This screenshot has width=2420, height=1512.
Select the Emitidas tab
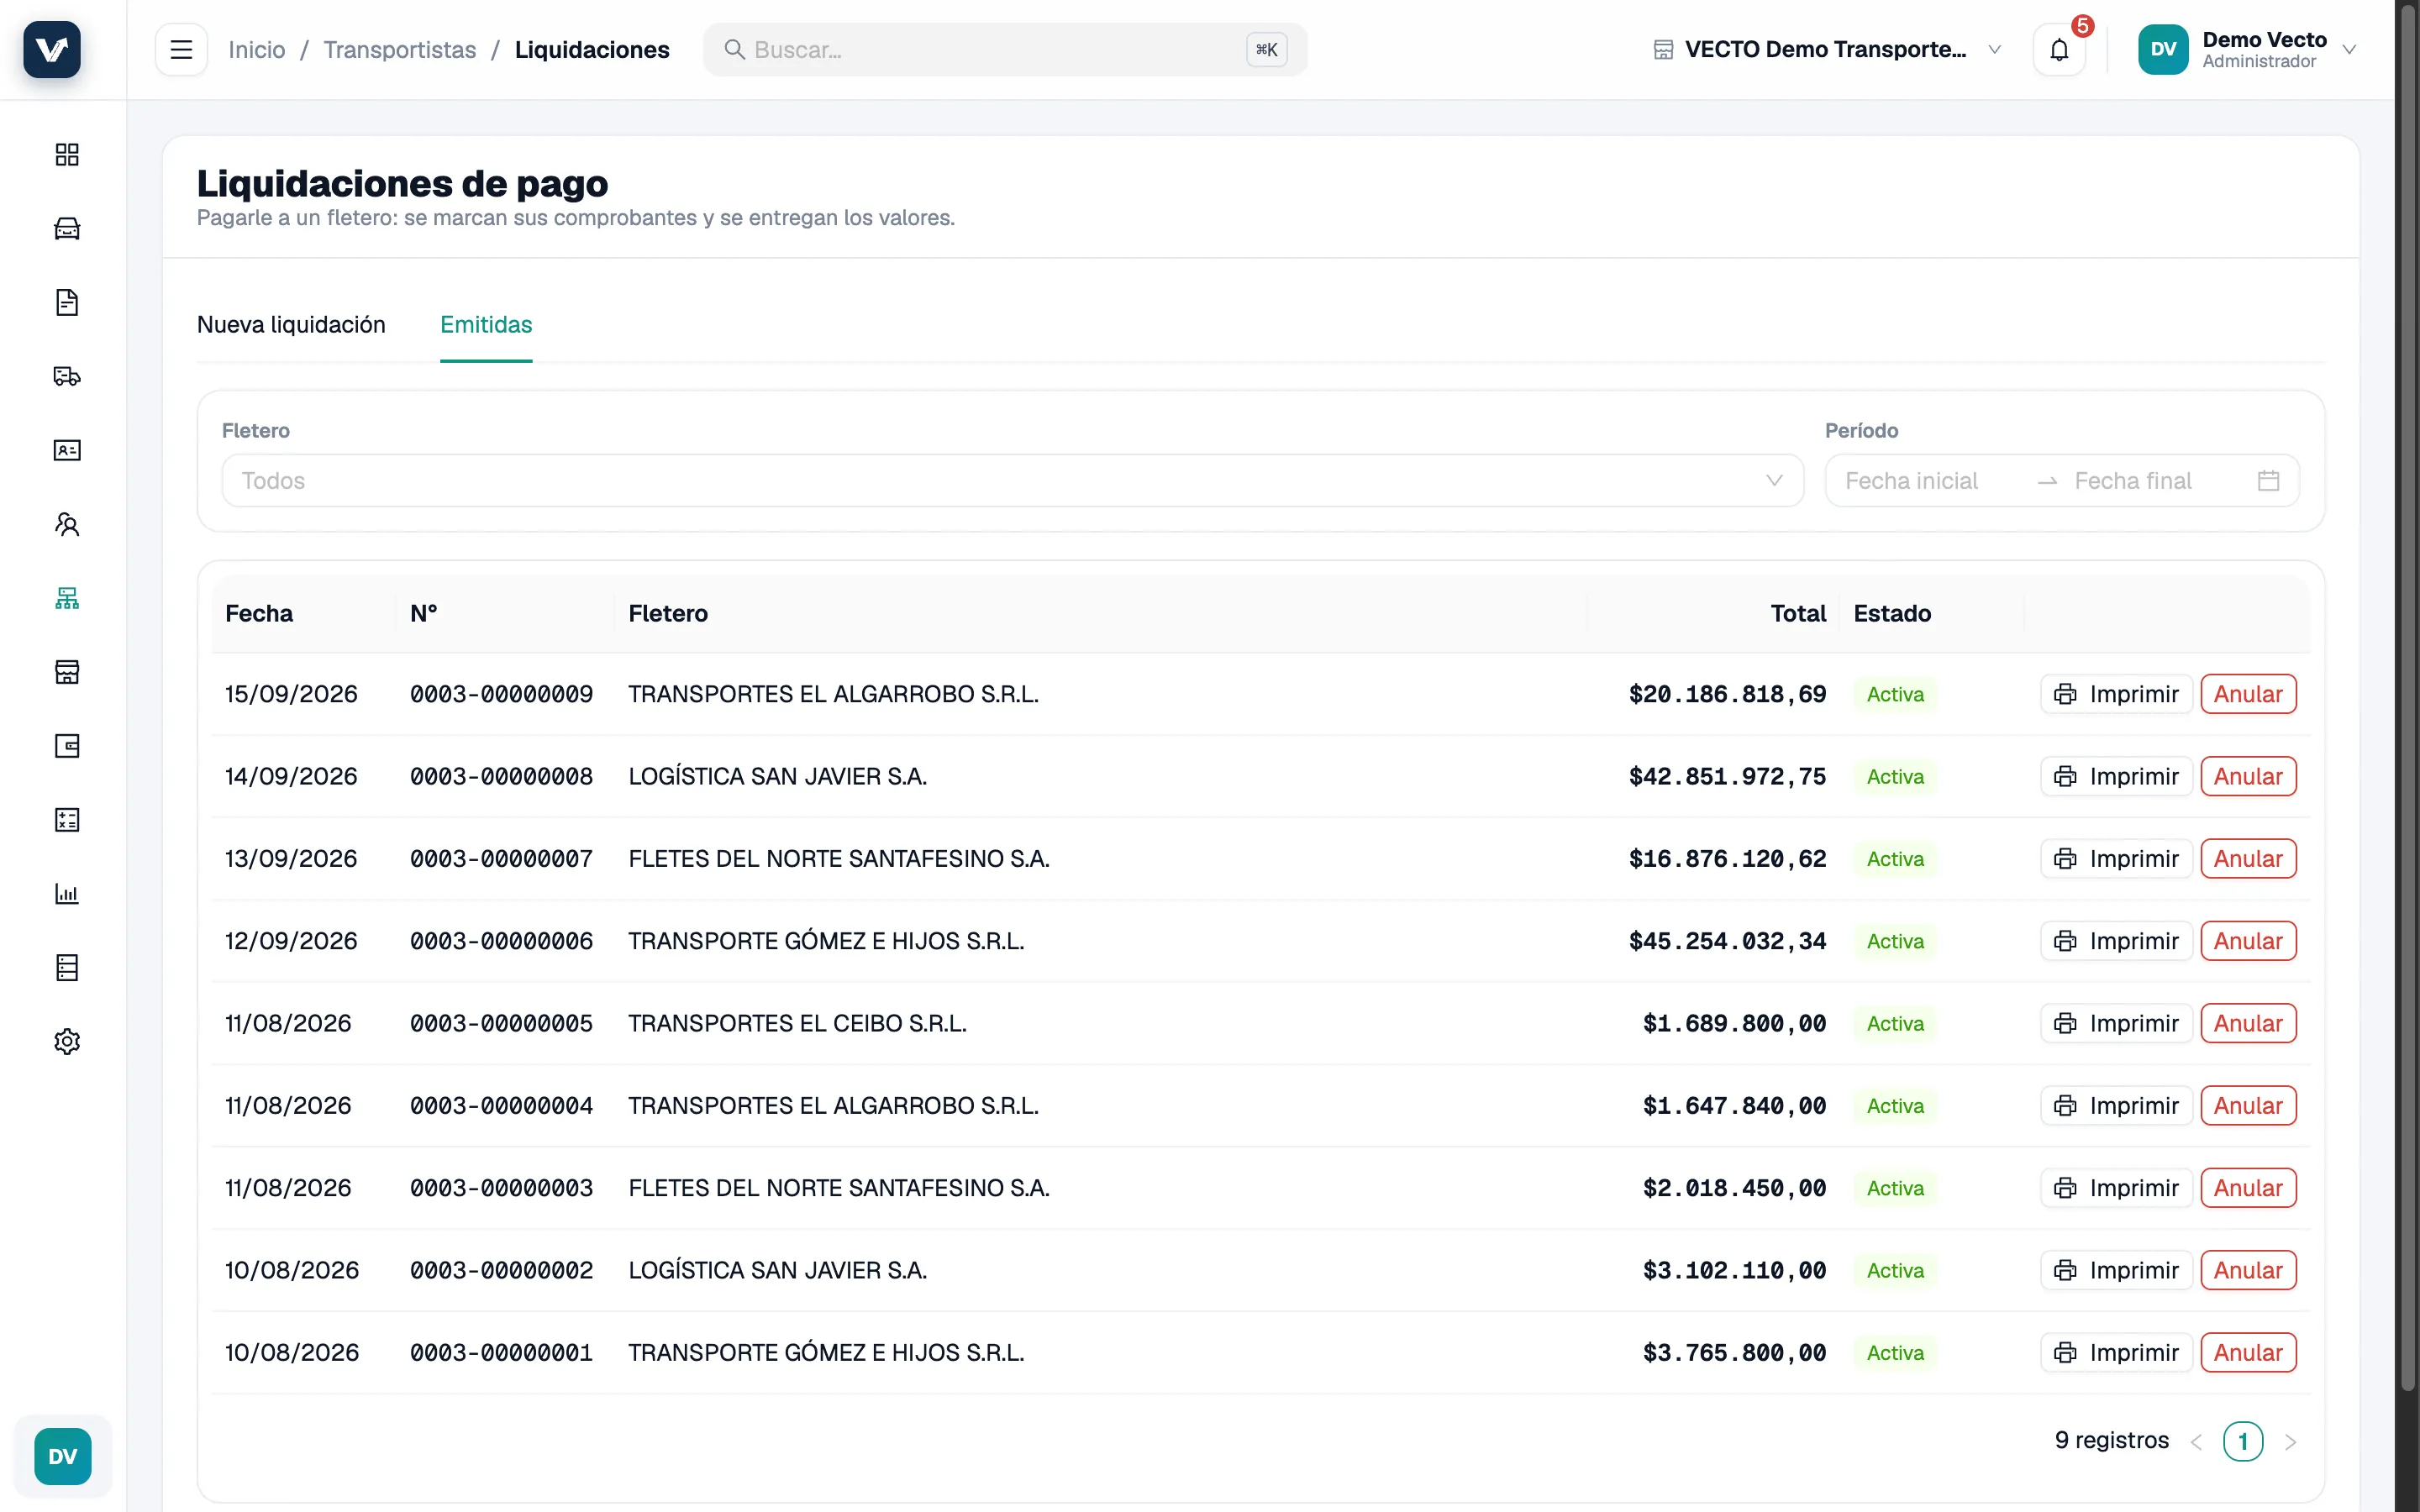486,325
